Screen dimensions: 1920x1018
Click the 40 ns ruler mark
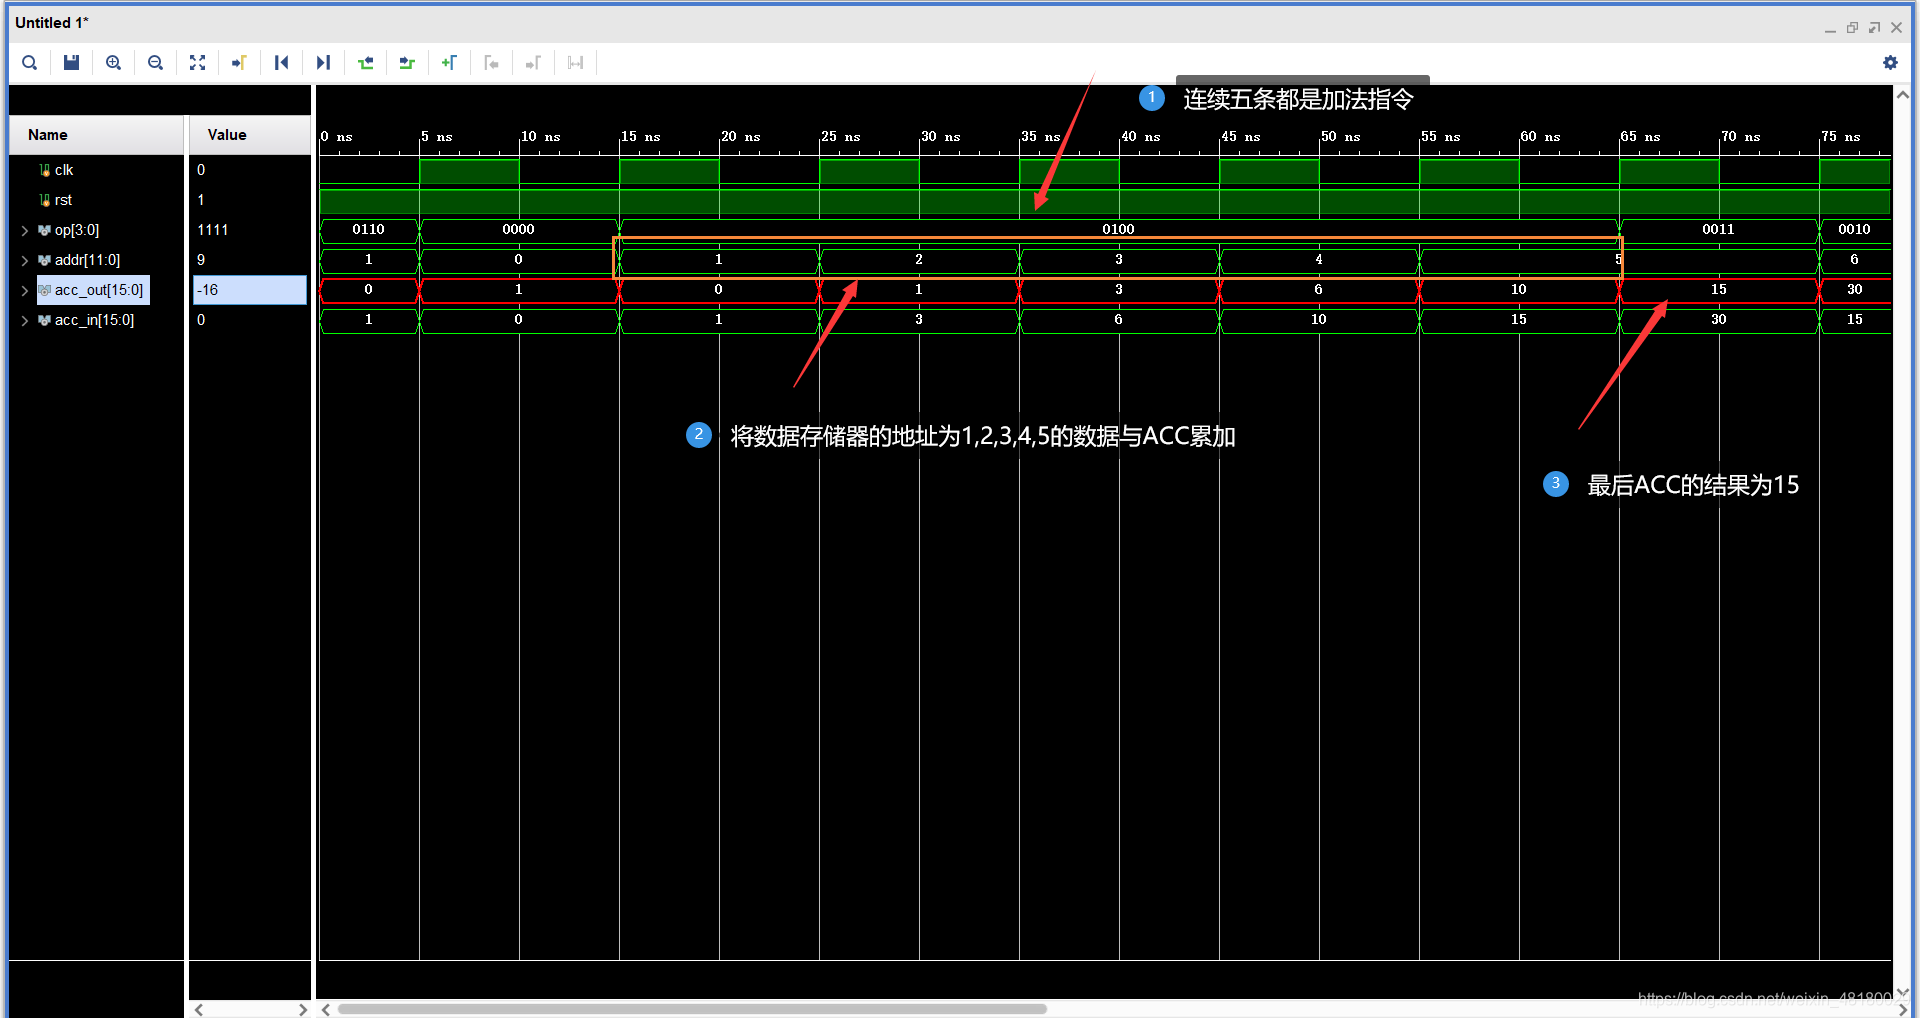(1140, 136)
